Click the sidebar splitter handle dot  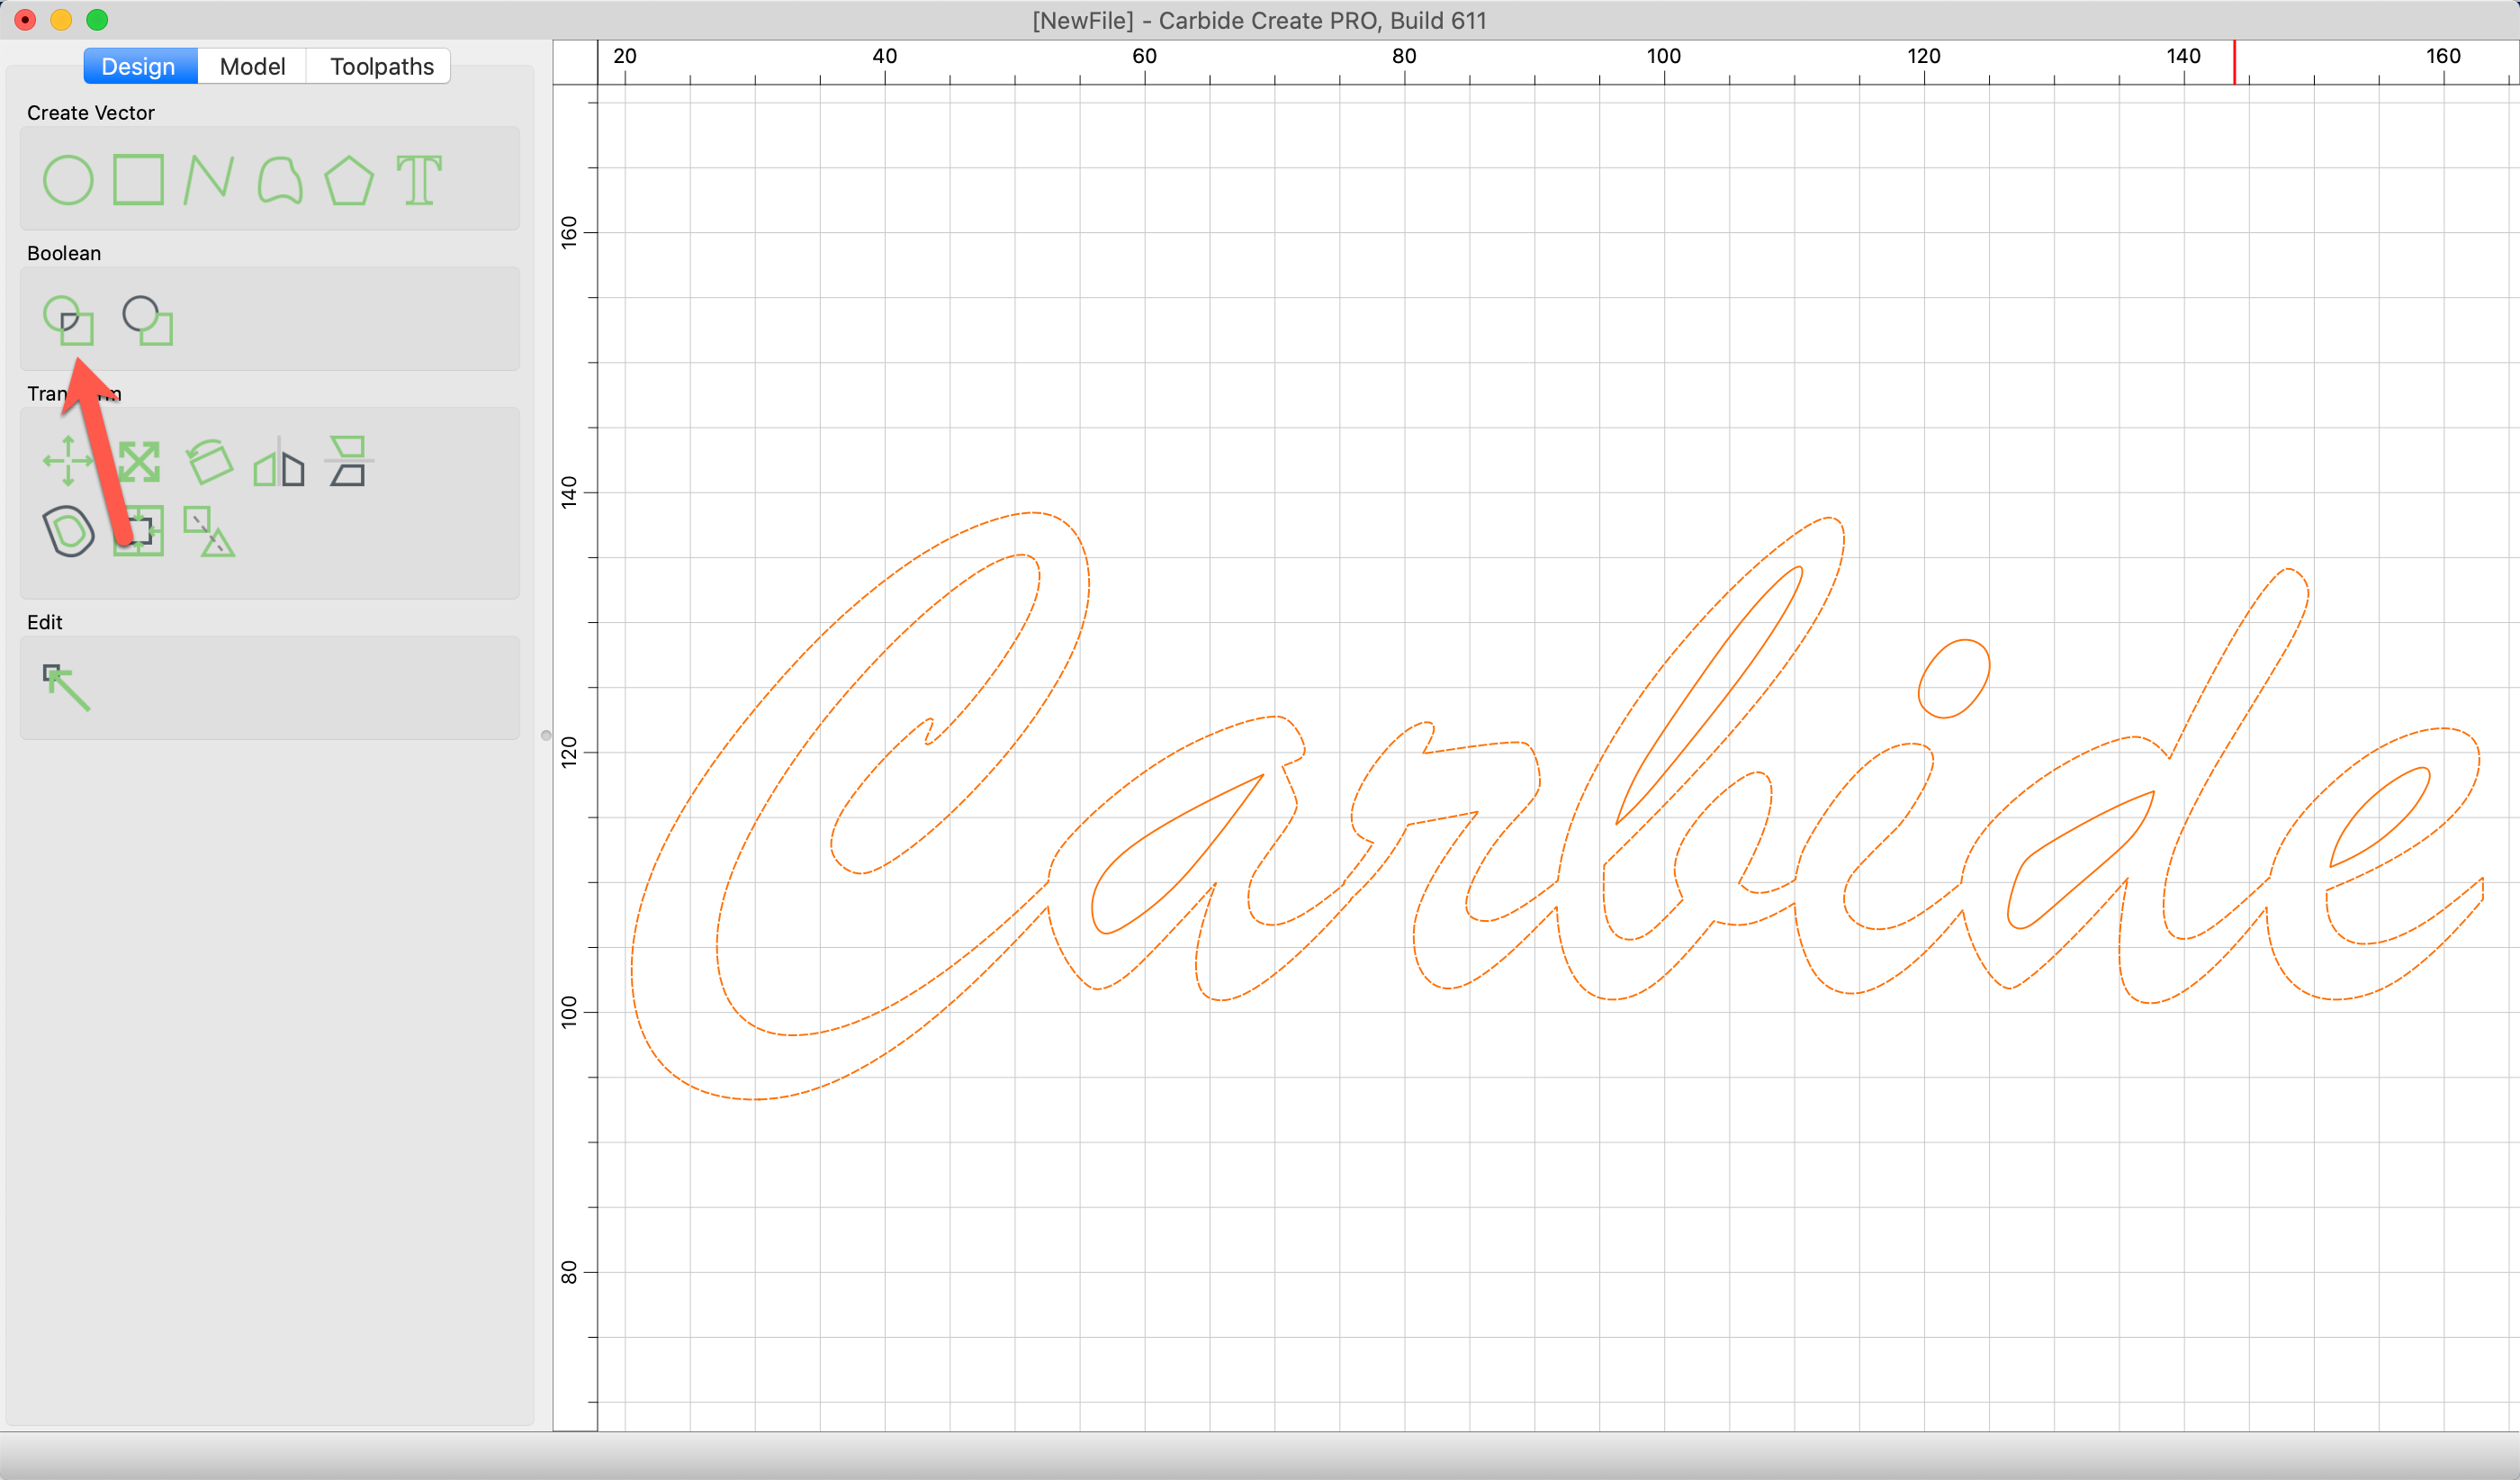(x=546, y=736)
